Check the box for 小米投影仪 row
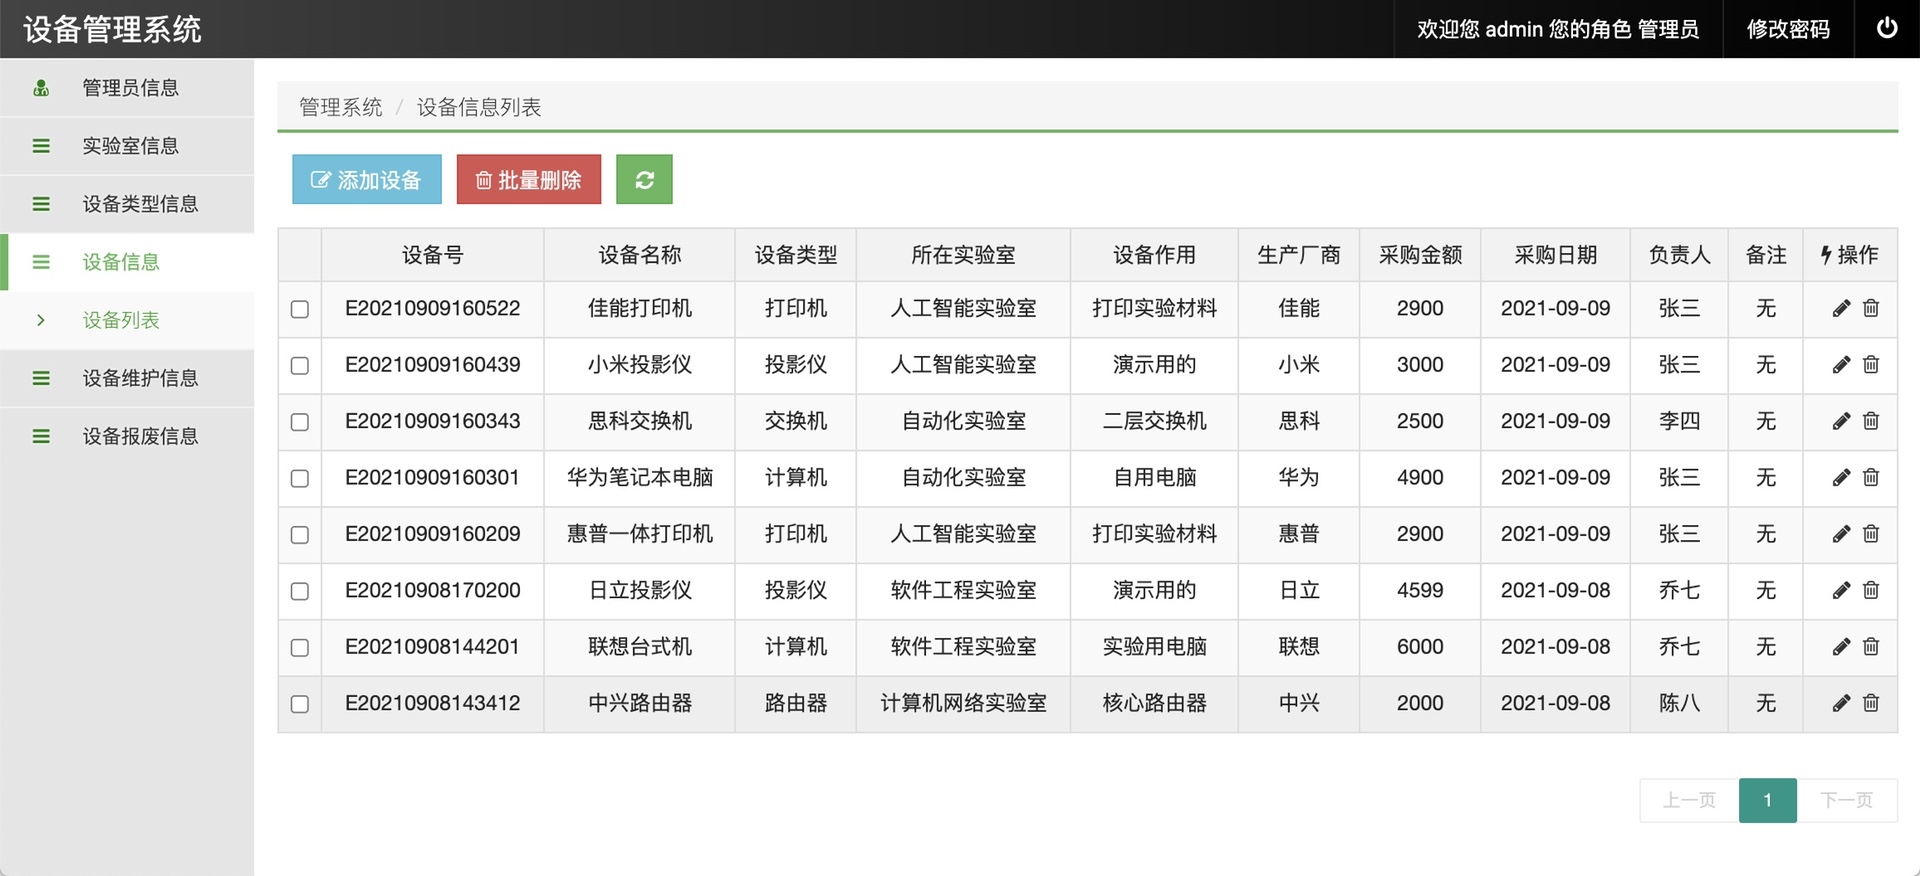This screenshot has height=876, width=1920. pyautogui.click(x=300, y=365)
